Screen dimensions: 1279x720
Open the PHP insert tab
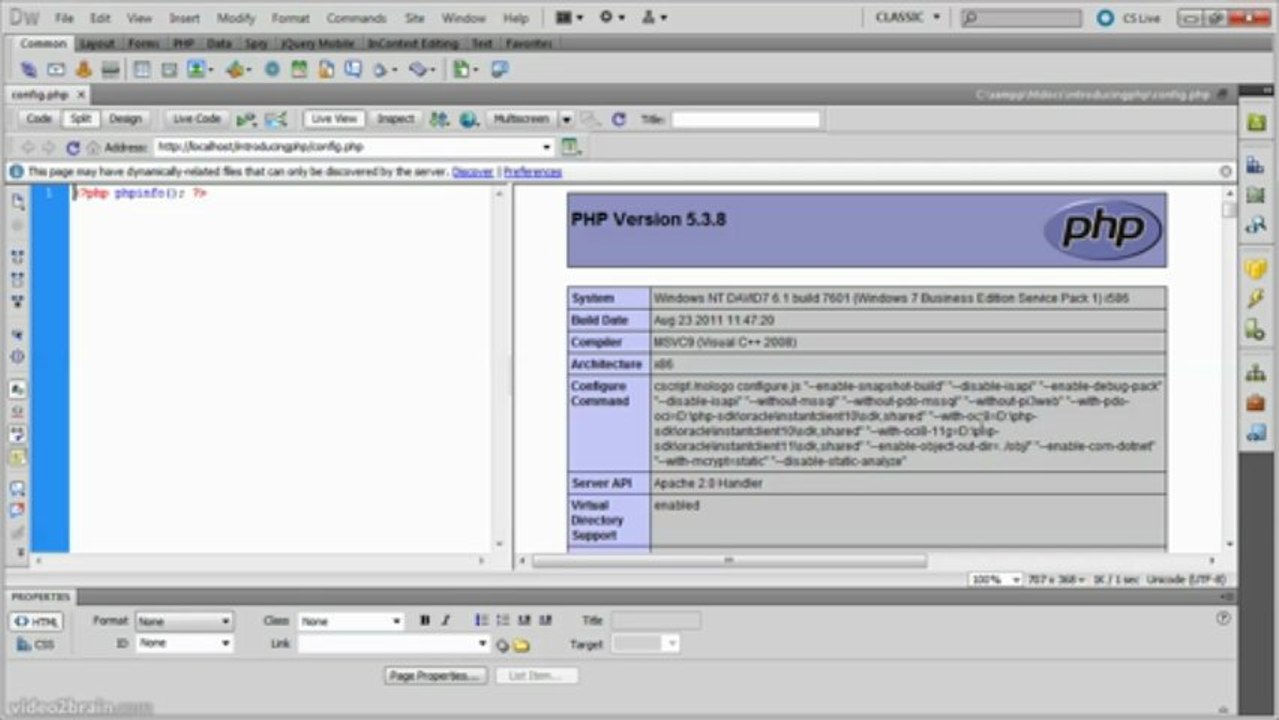point(183,44)
